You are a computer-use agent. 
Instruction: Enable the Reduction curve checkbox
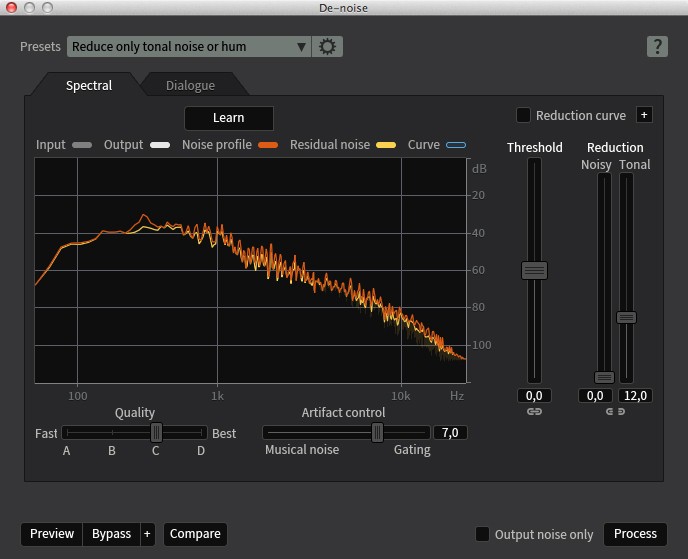523,115
